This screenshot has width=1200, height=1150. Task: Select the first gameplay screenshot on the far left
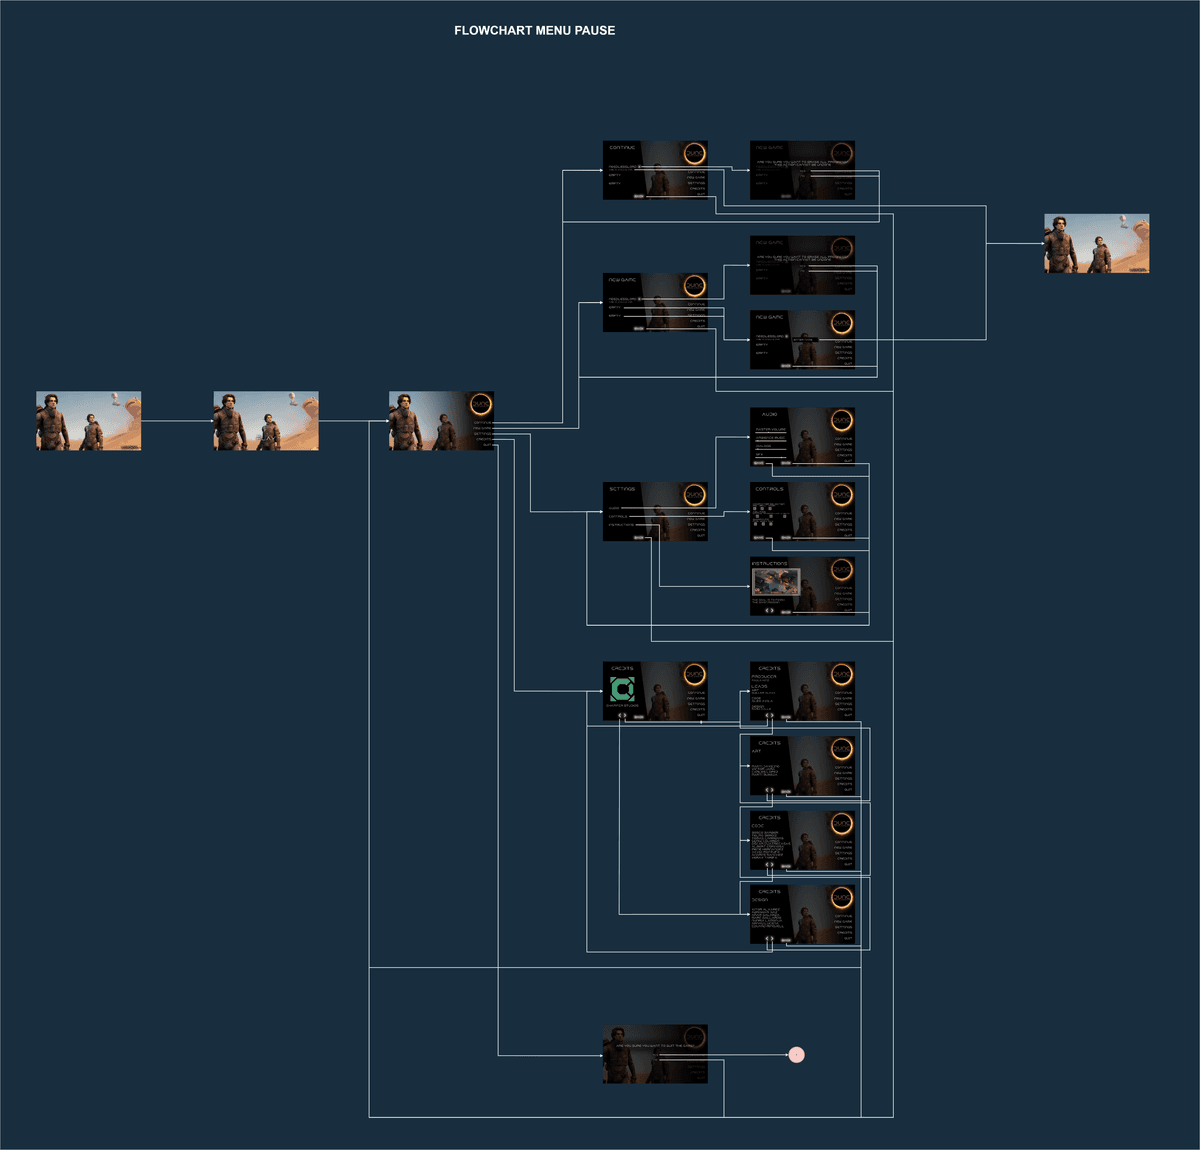[x=89, y=421]
